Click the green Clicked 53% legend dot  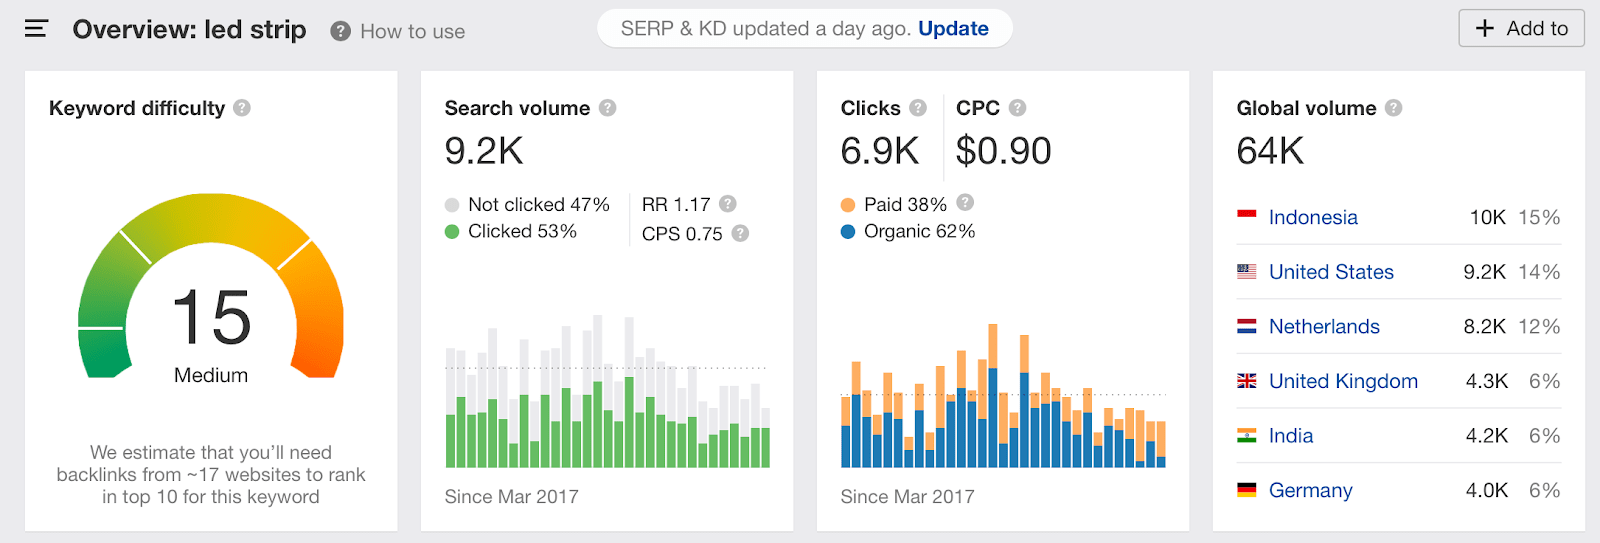click(452, 231)
